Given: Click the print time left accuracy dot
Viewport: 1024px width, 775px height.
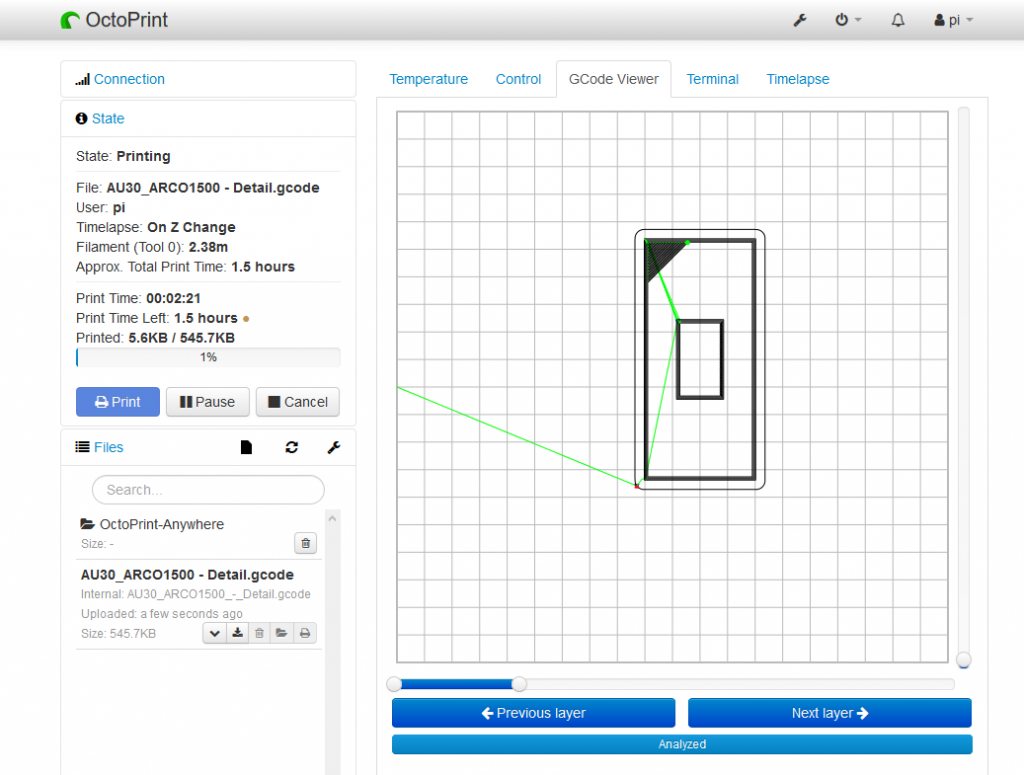Looking at the screenshot, I should point(246,319).
